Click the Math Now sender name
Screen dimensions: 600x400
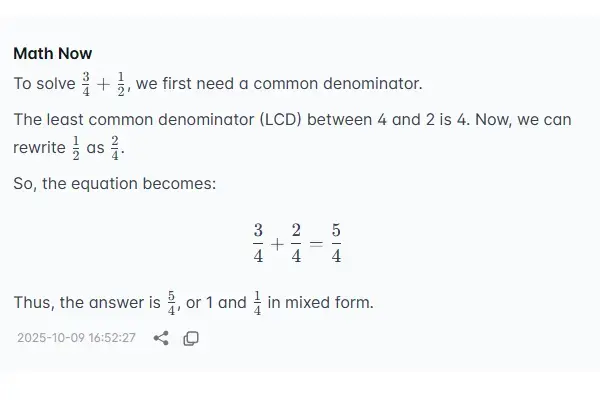coord(52,53)
